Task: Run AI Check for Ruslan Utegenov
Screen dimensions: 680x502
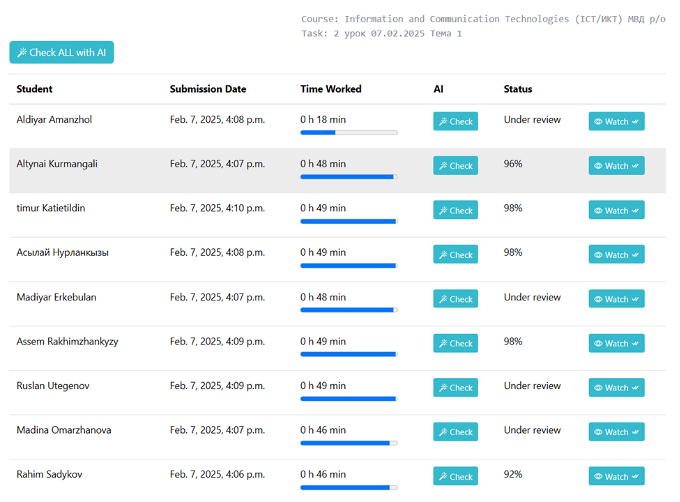Action: point(455,388)
